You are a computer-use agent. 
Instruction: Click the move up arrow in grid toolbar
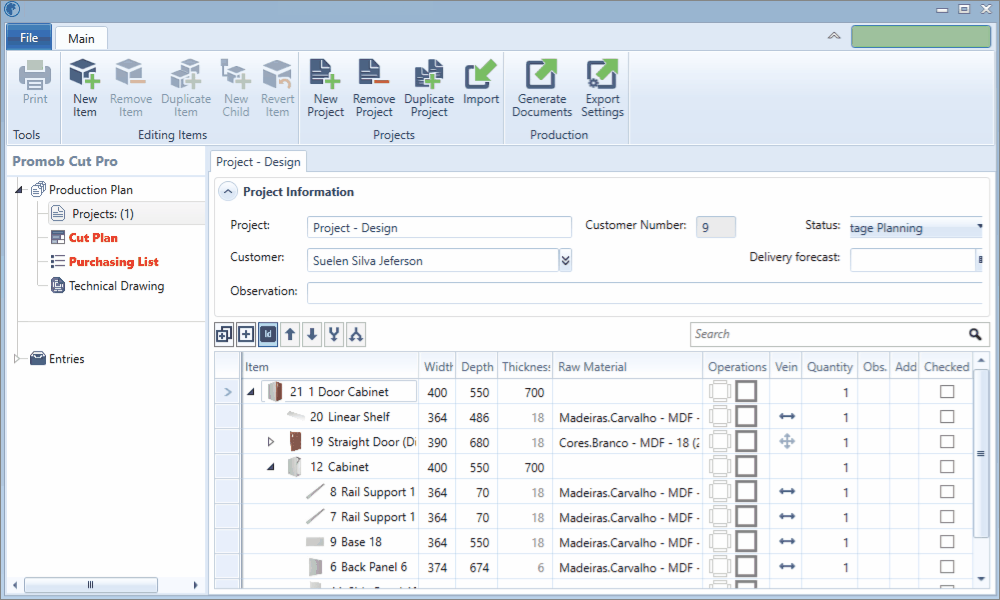(290, 335)
